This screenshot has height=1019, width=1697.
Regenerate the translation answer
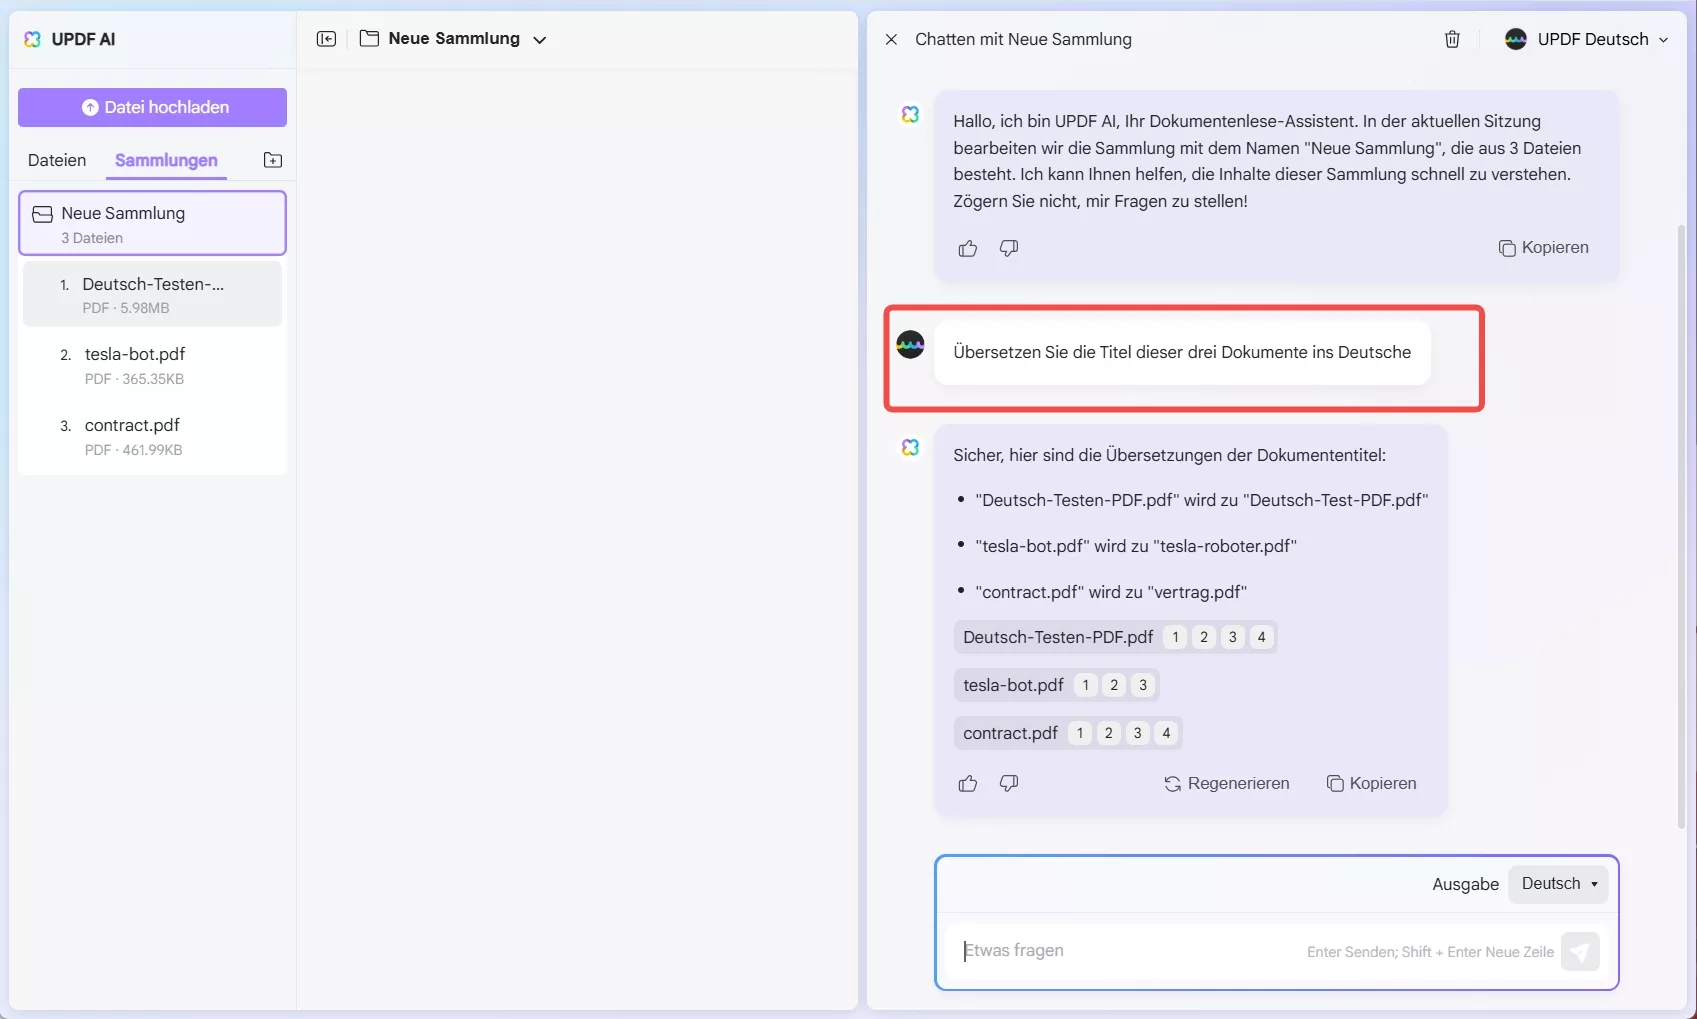(1226, 783)
